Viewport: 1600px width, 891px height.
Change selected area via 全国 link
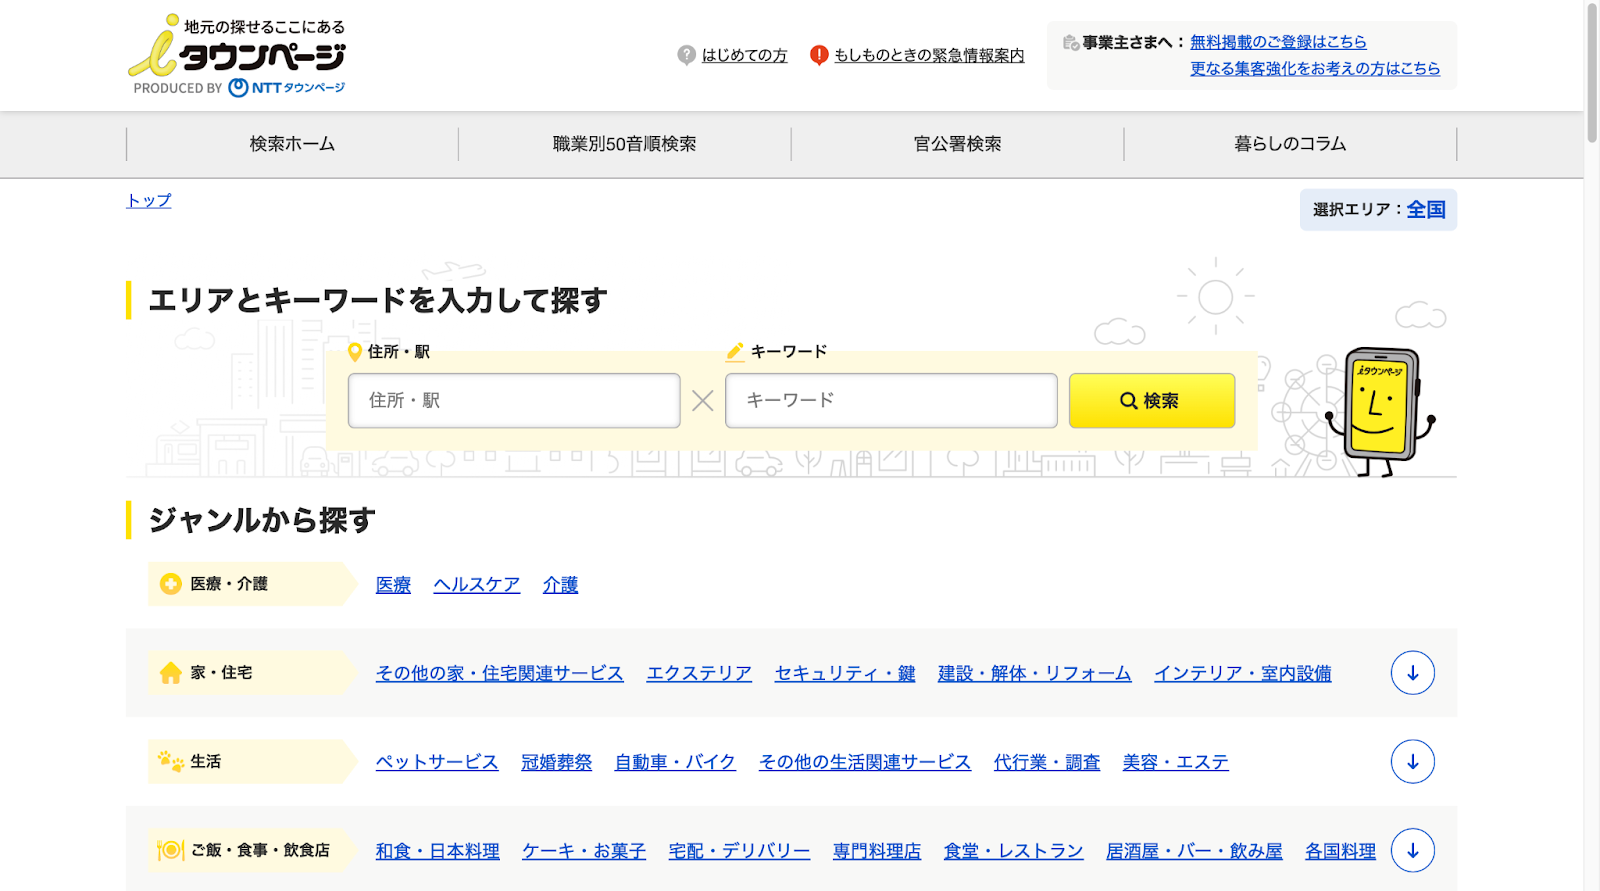coord(1426,210)
